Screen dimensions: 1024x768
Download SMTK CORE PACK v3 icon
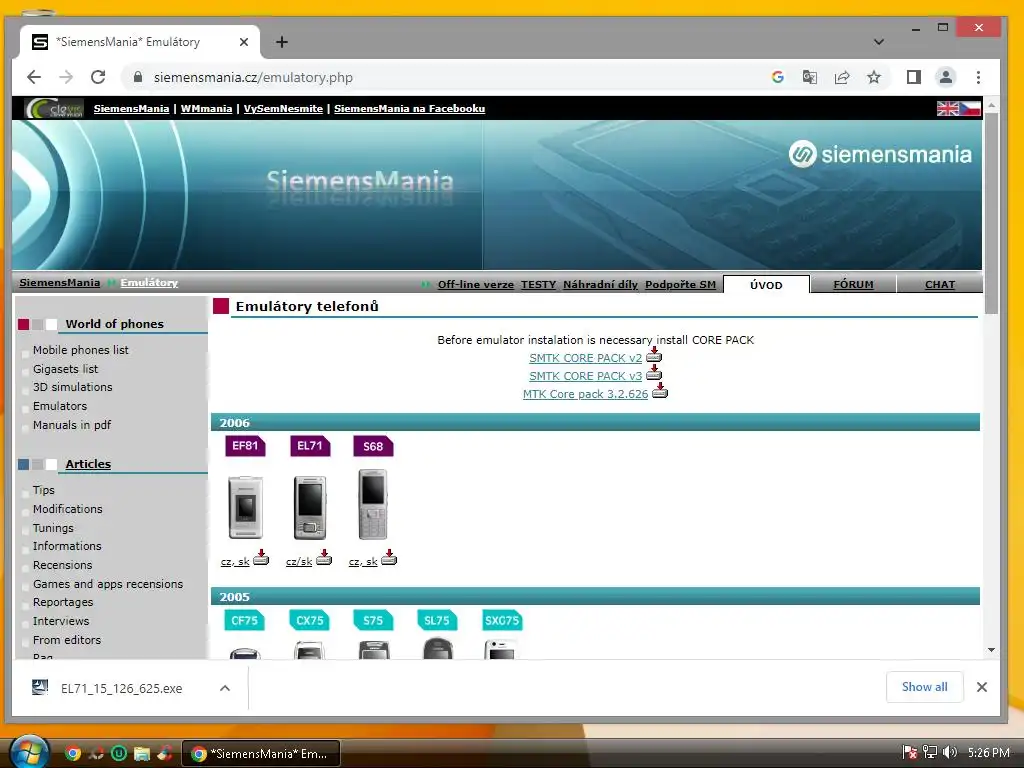click(x=654, y=373)
